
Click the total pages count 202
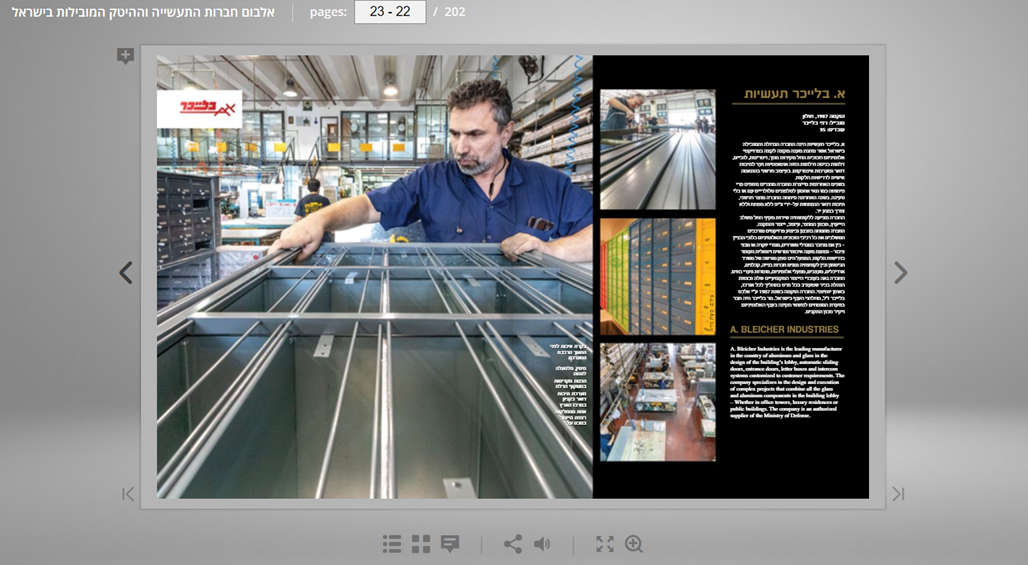click(x=455, y=12)
